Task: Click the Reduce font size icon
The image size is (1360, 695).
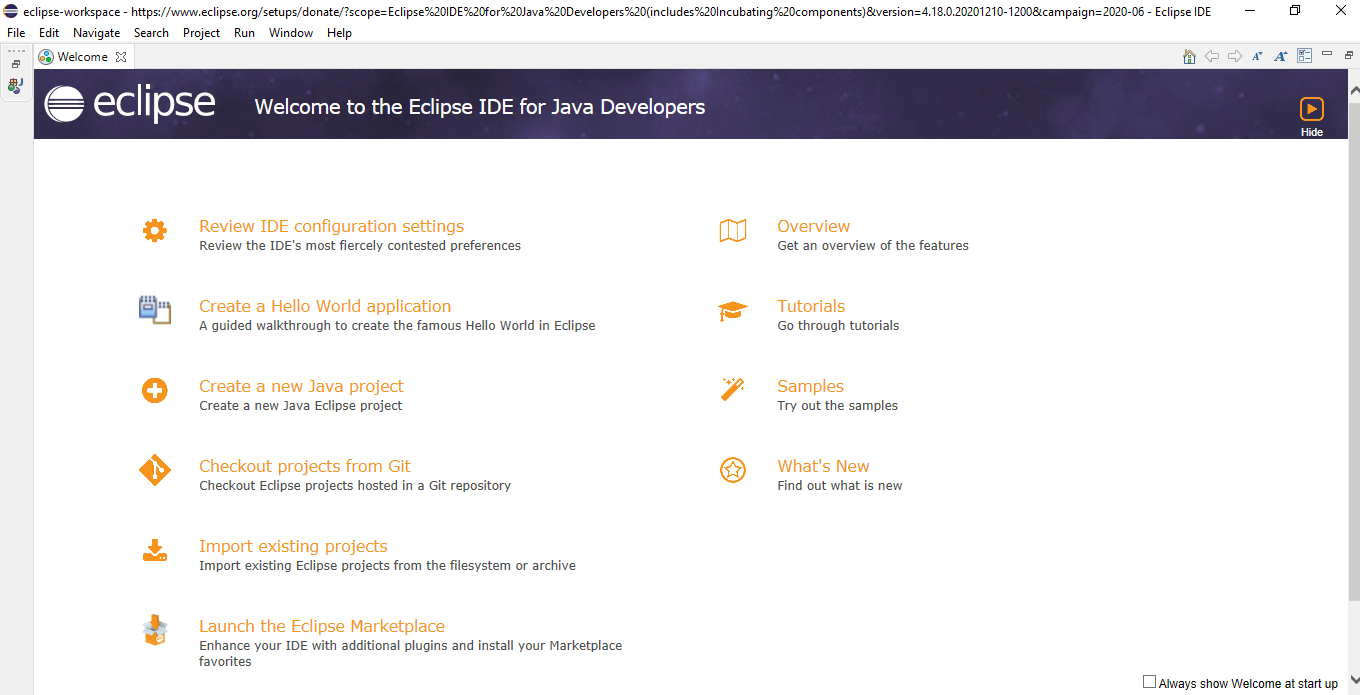Action: (1258, 57)
